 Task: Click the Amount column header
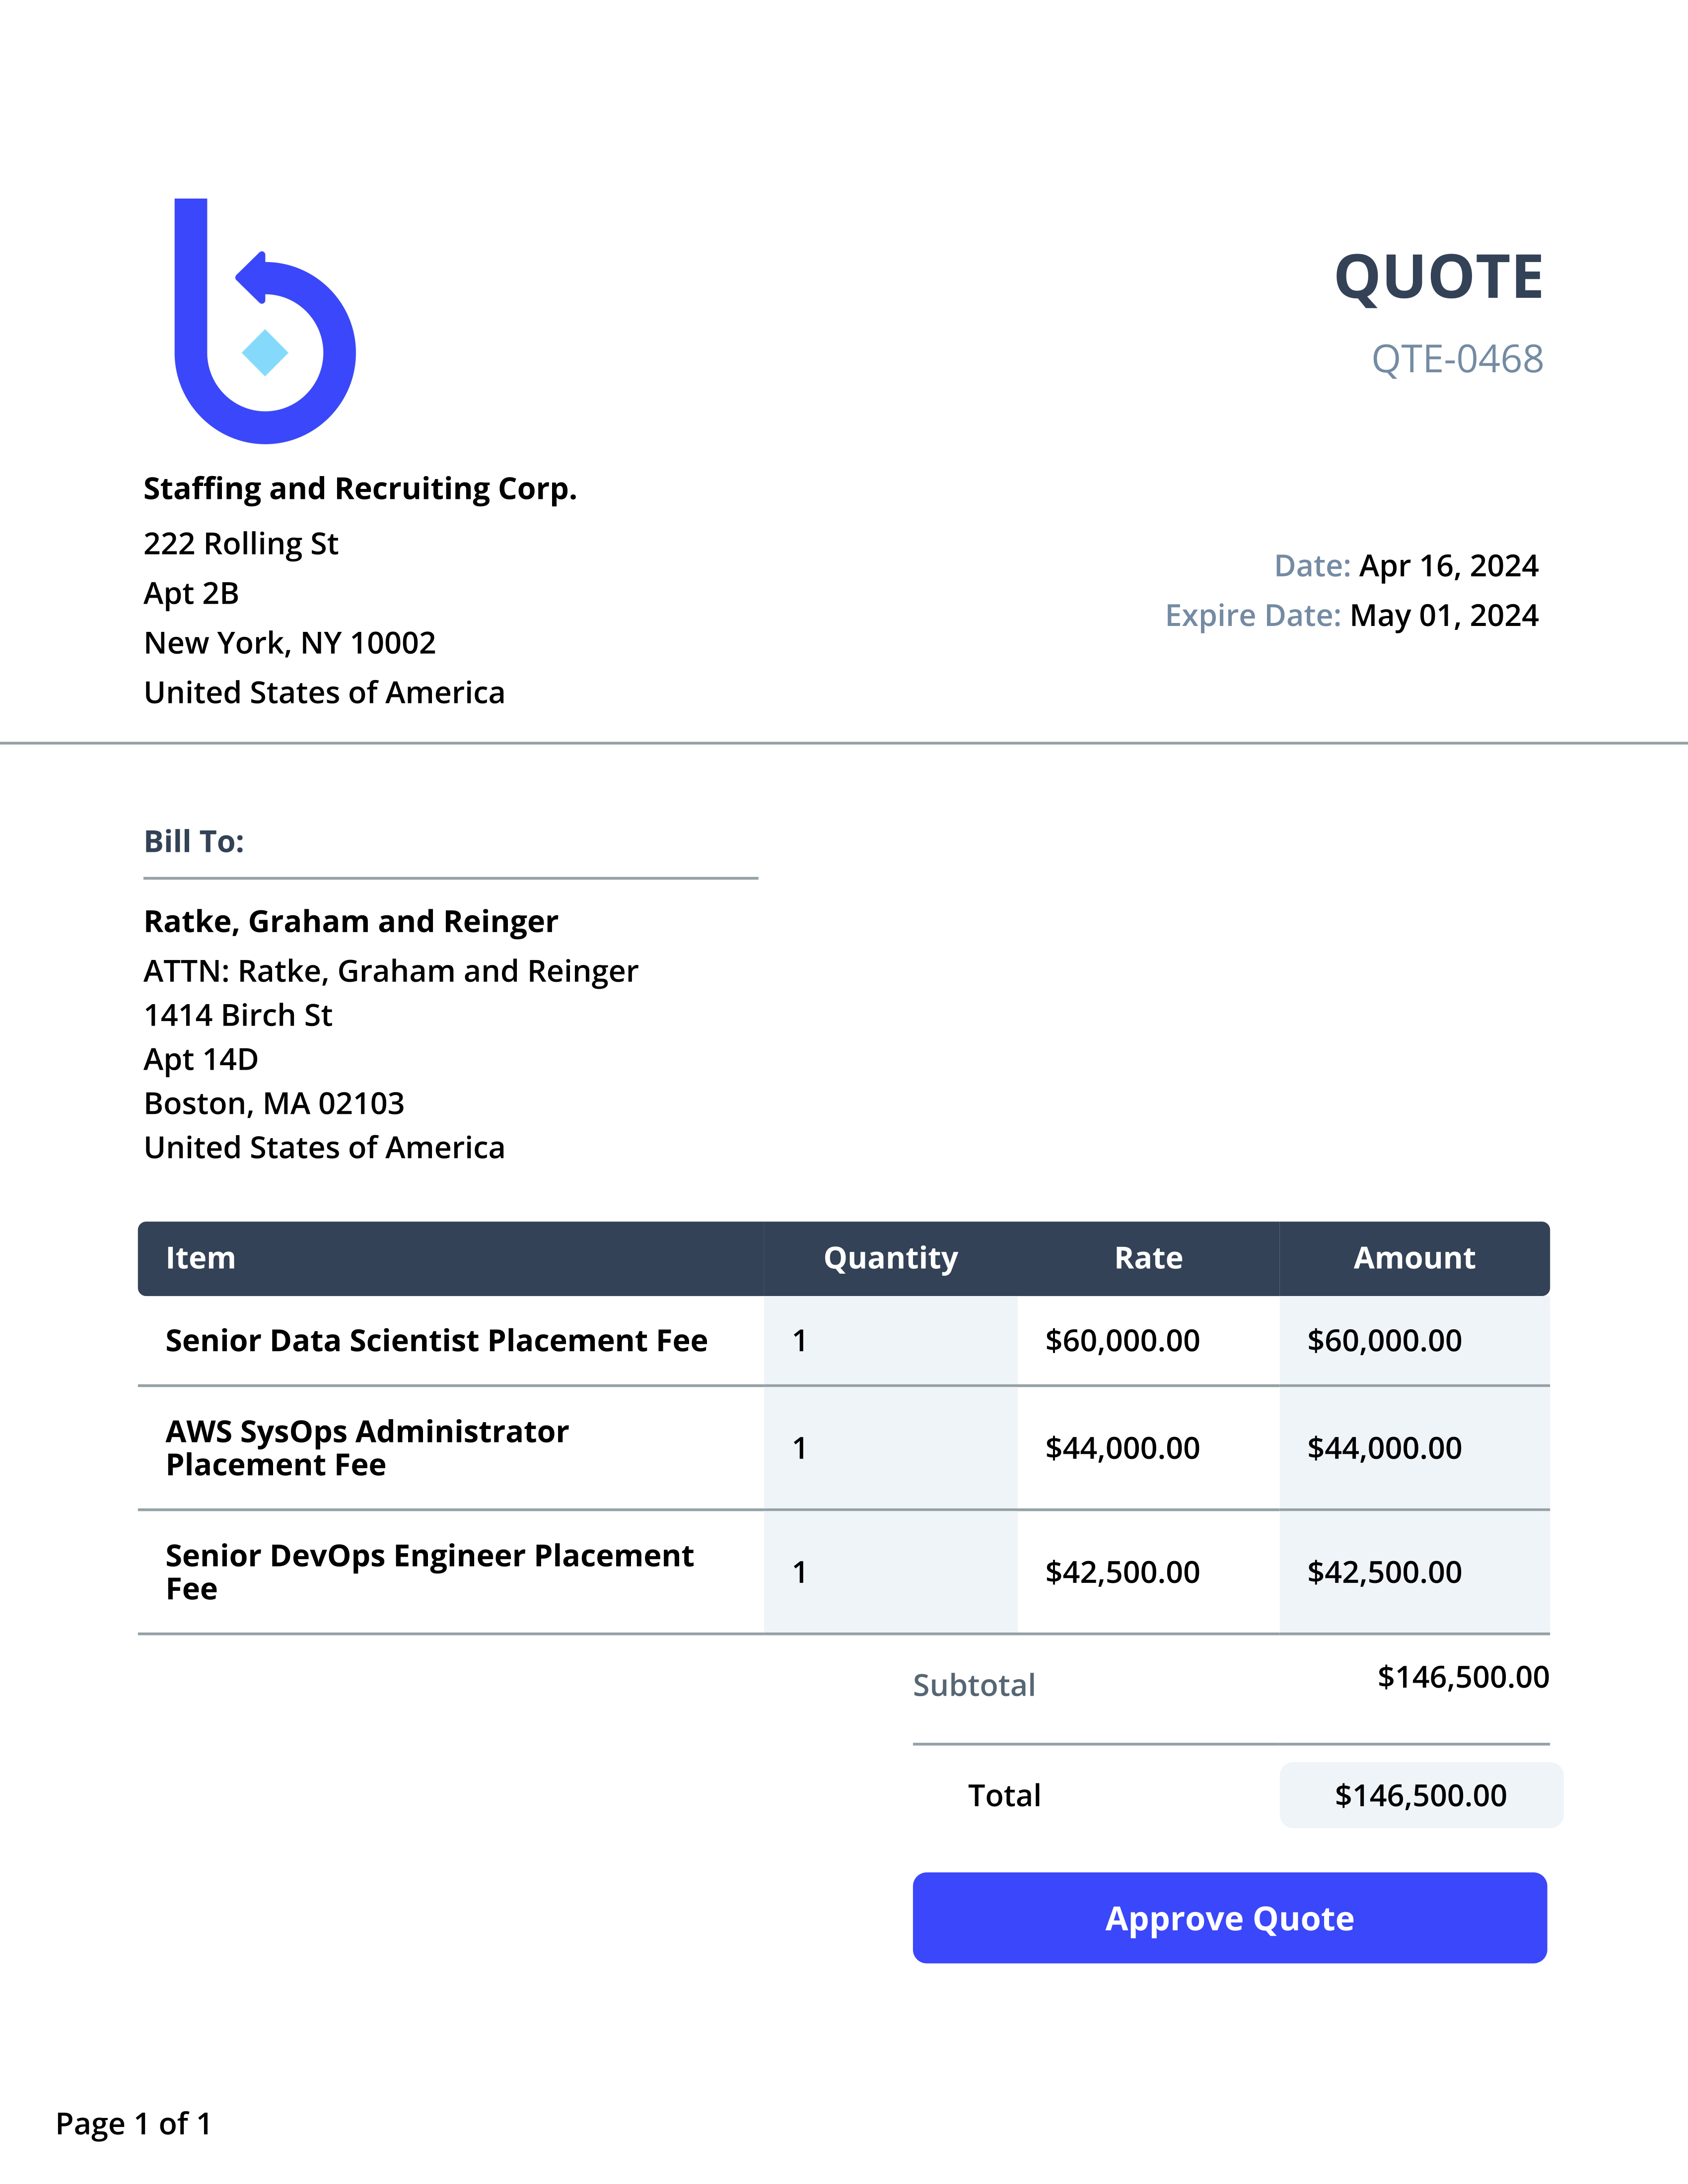coord(1414,1258)
